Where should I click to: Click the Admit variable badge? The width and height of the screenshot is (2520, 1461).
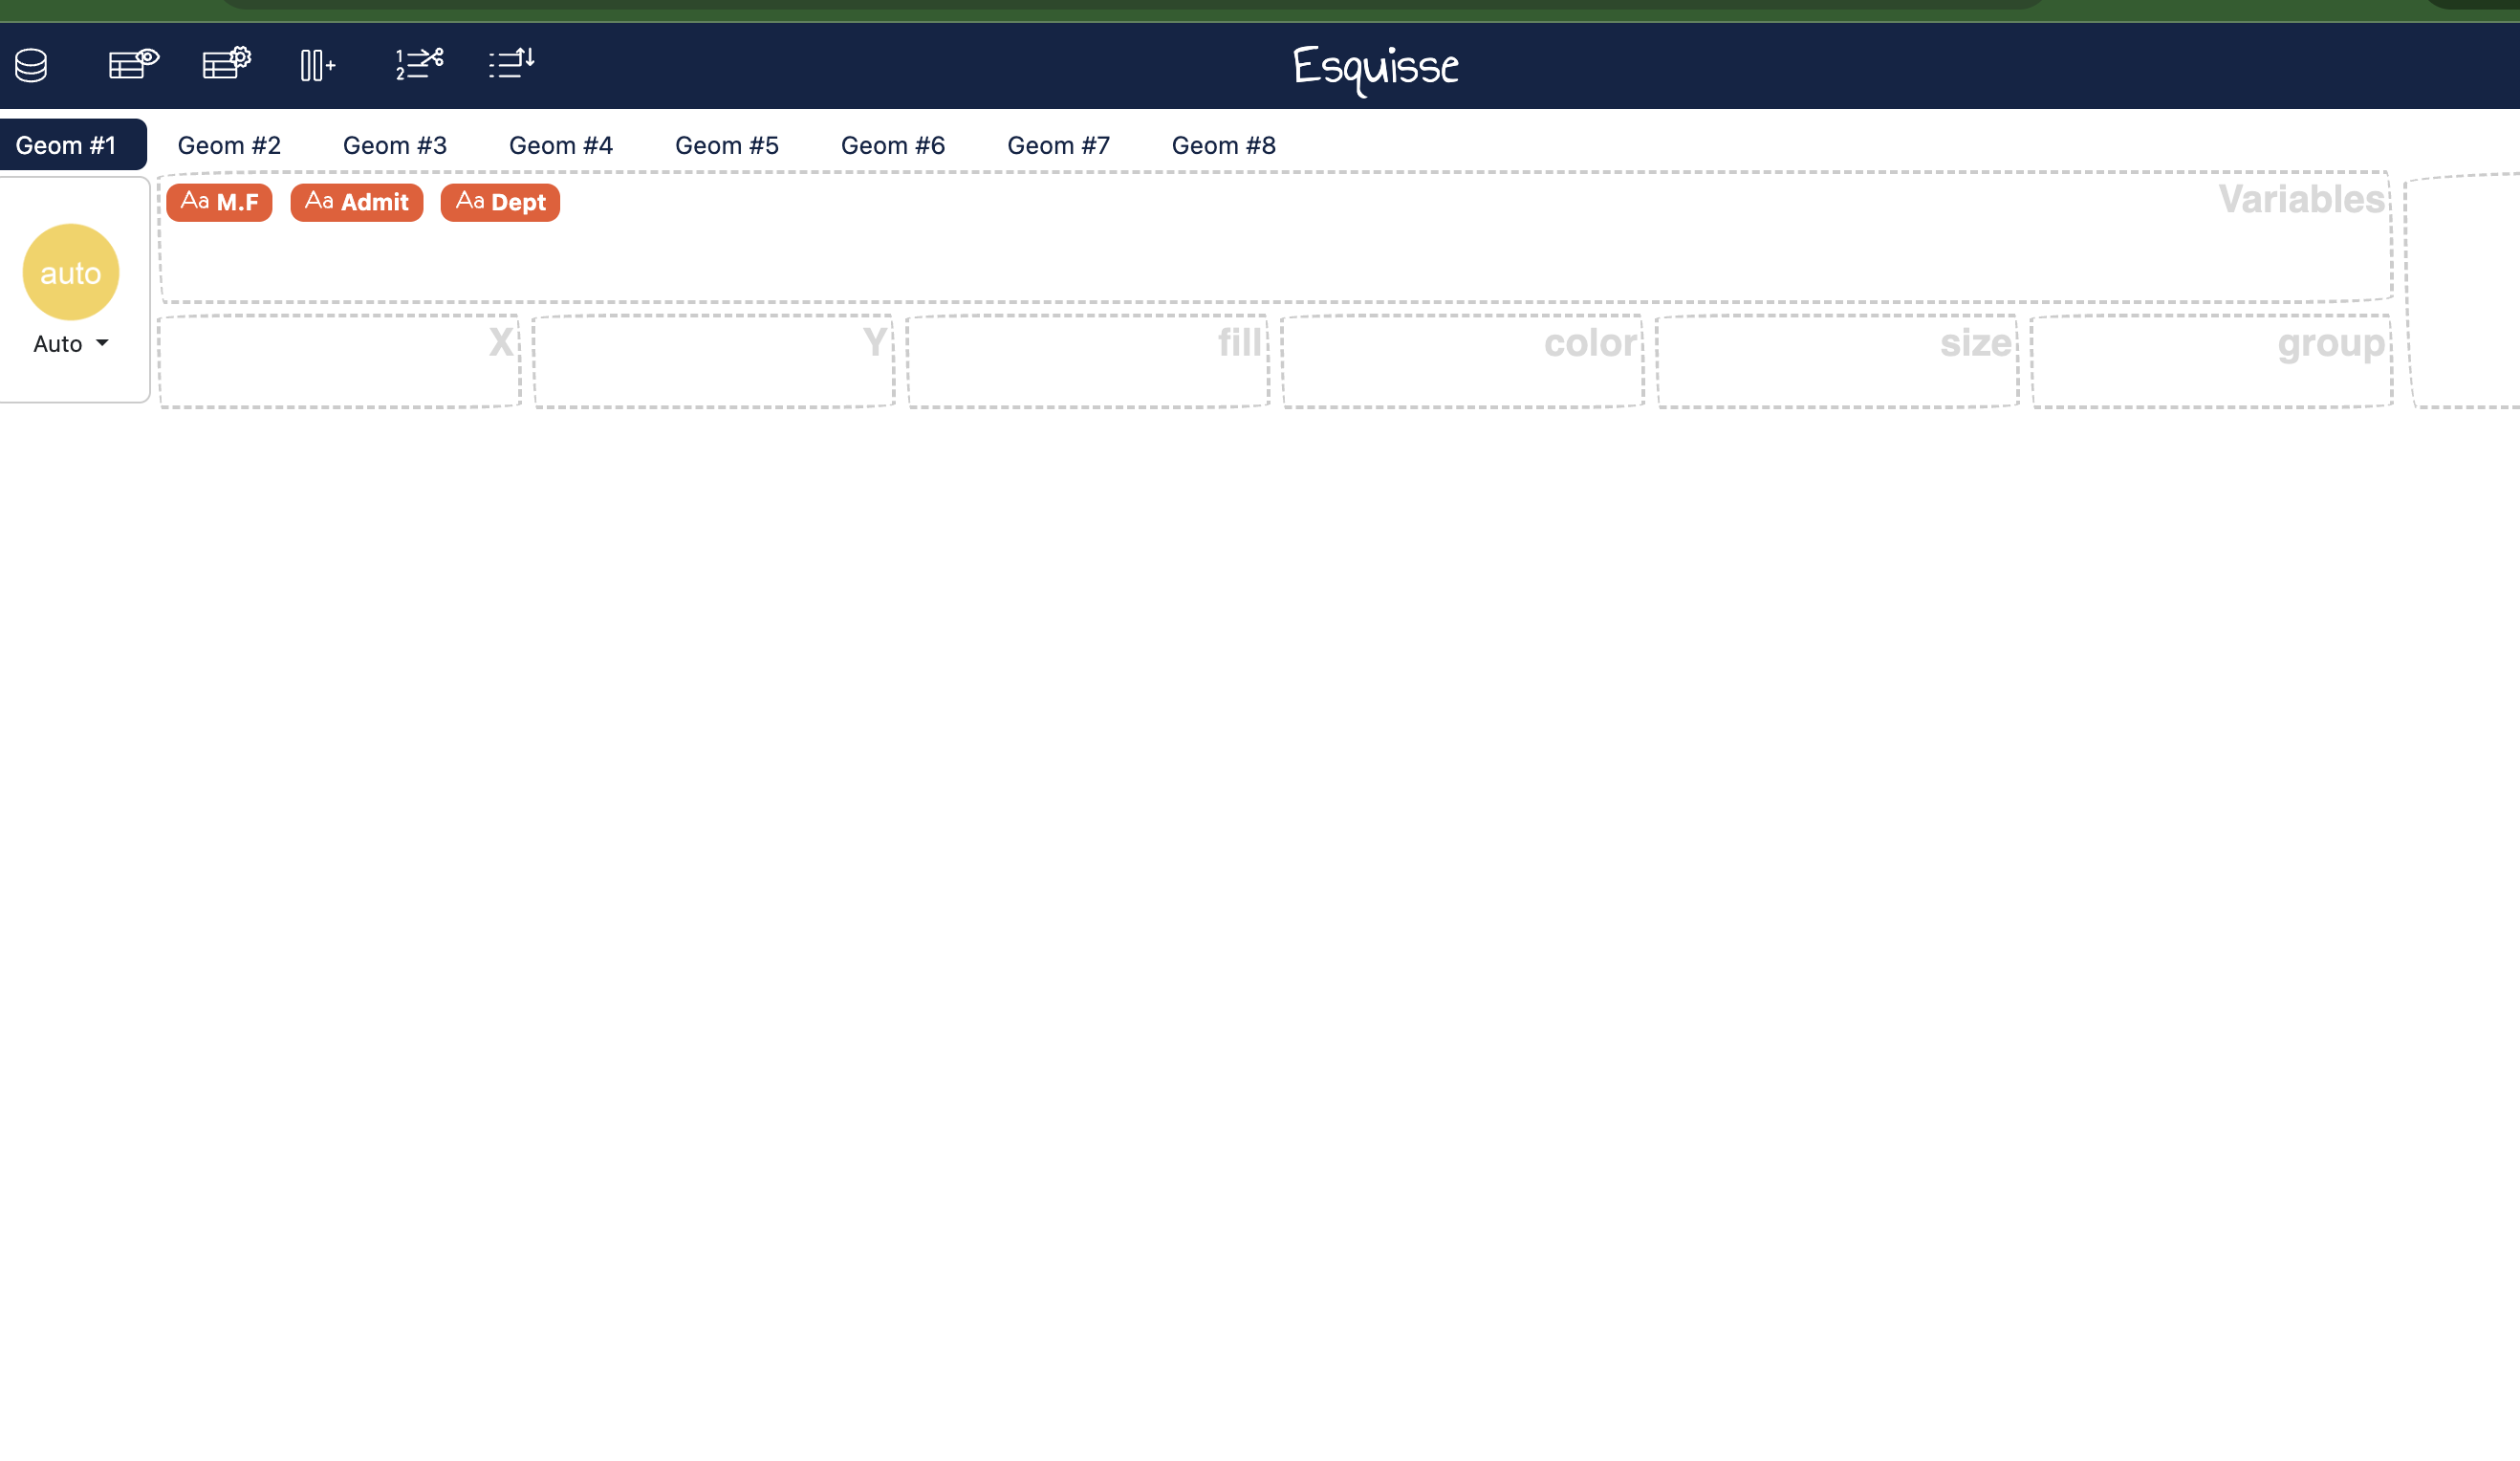click(357, 203)
